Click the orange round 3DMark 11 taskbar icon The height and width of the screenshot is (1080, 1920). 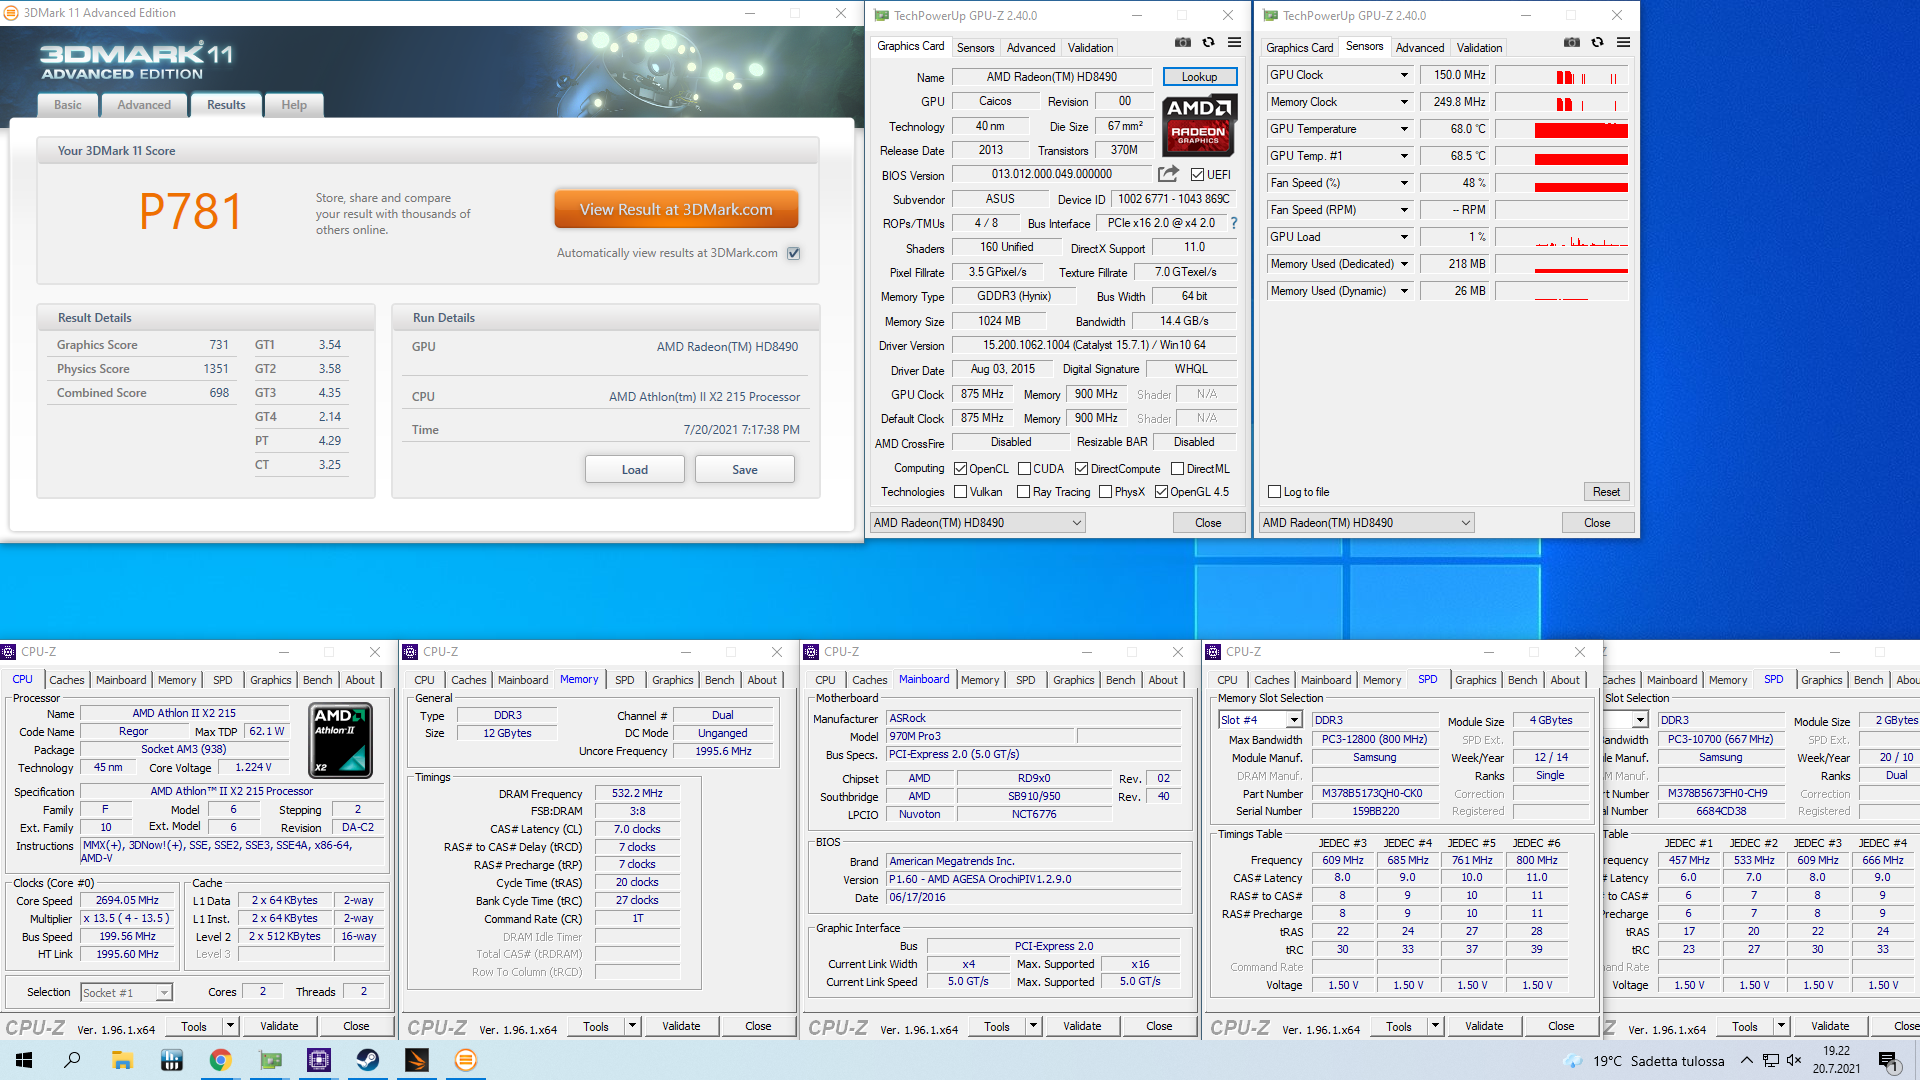tap(466, 1060)
